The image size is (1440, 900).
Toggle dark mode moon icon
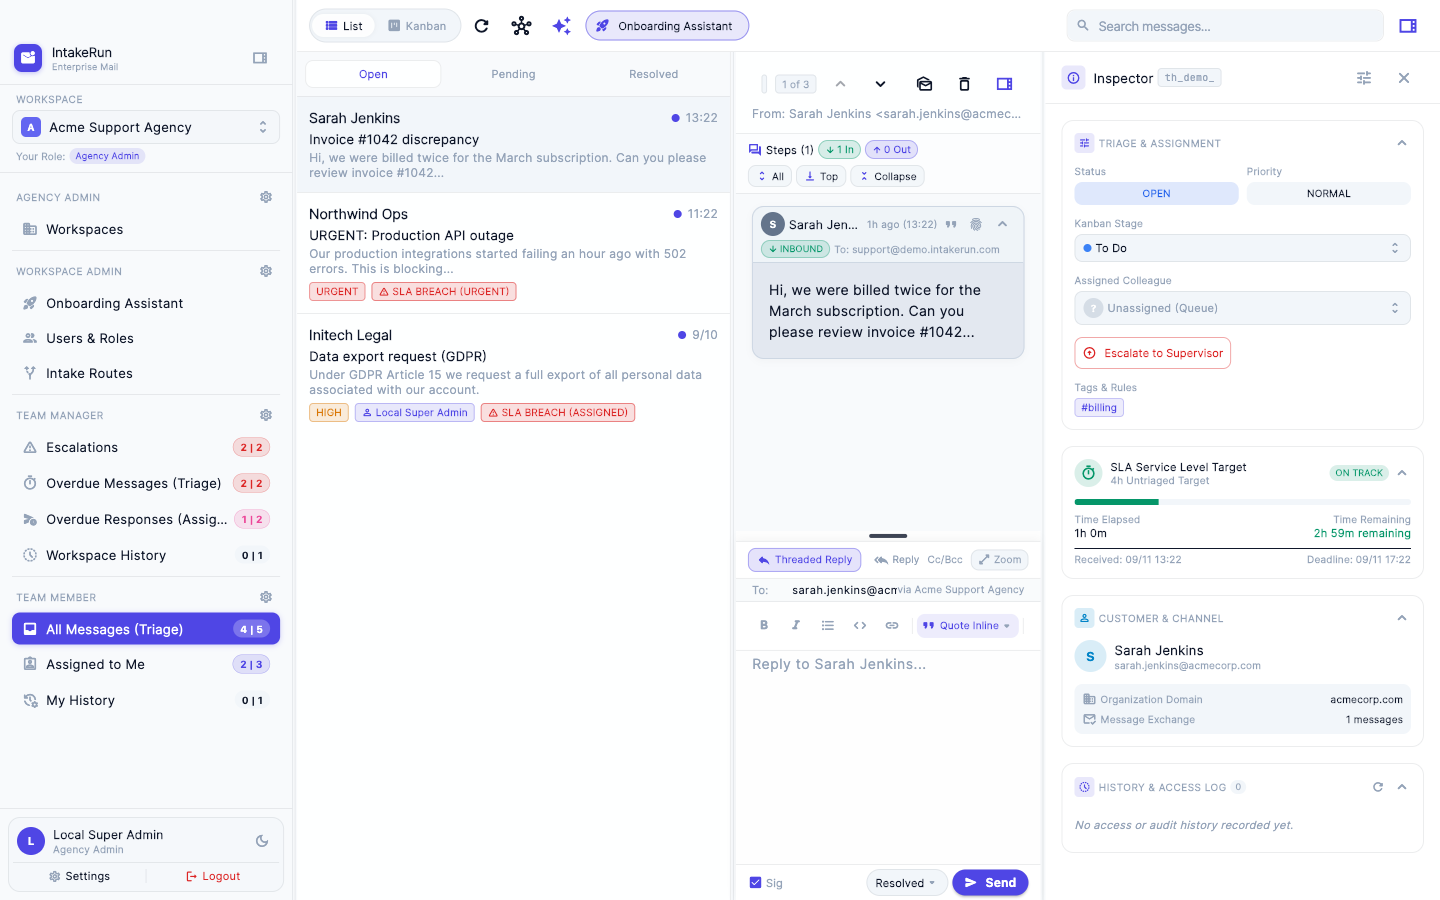[x=262, y=841]
